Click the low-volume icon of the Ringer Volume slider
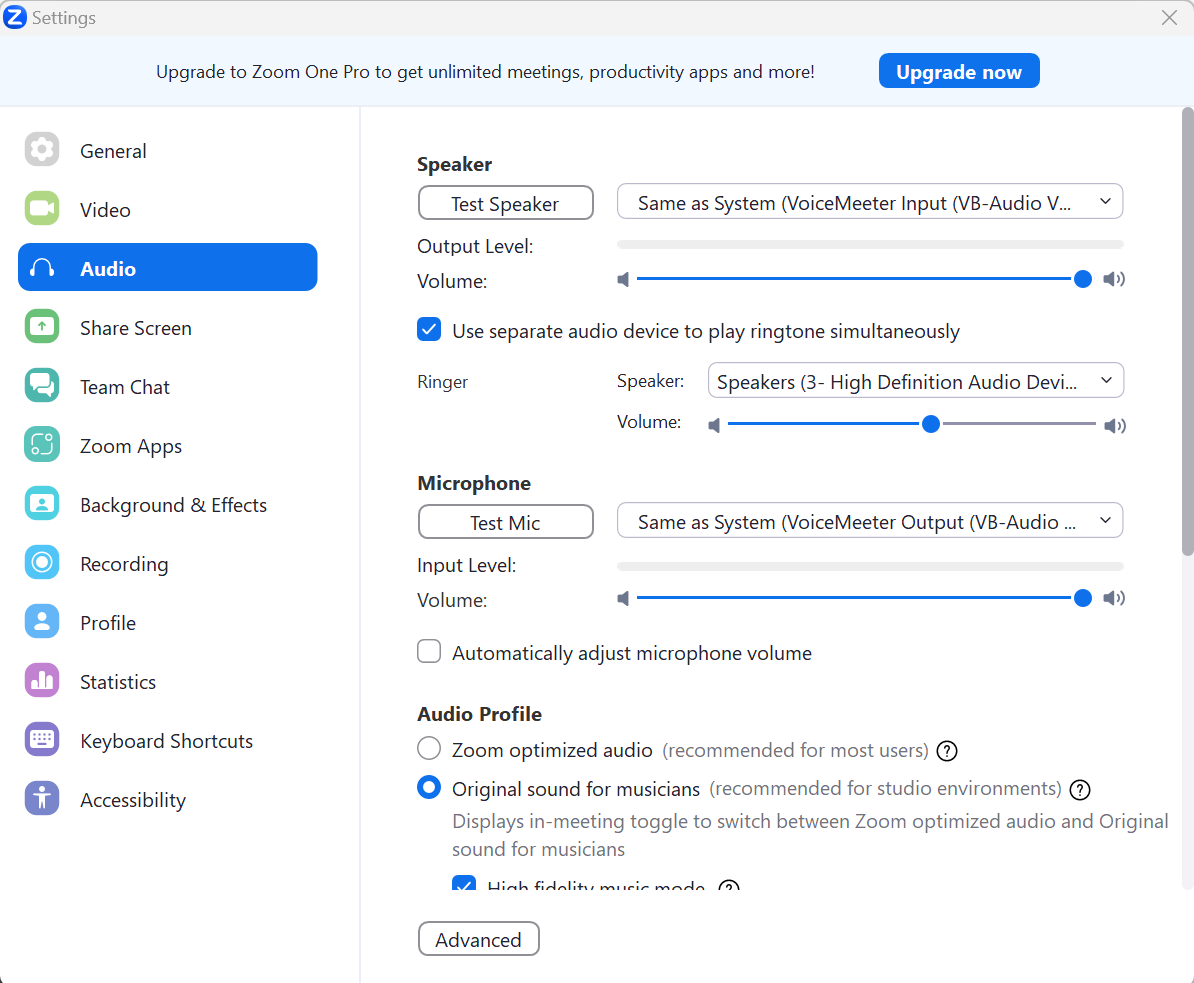Viewport: 1194px width, 983px height. 714,425
